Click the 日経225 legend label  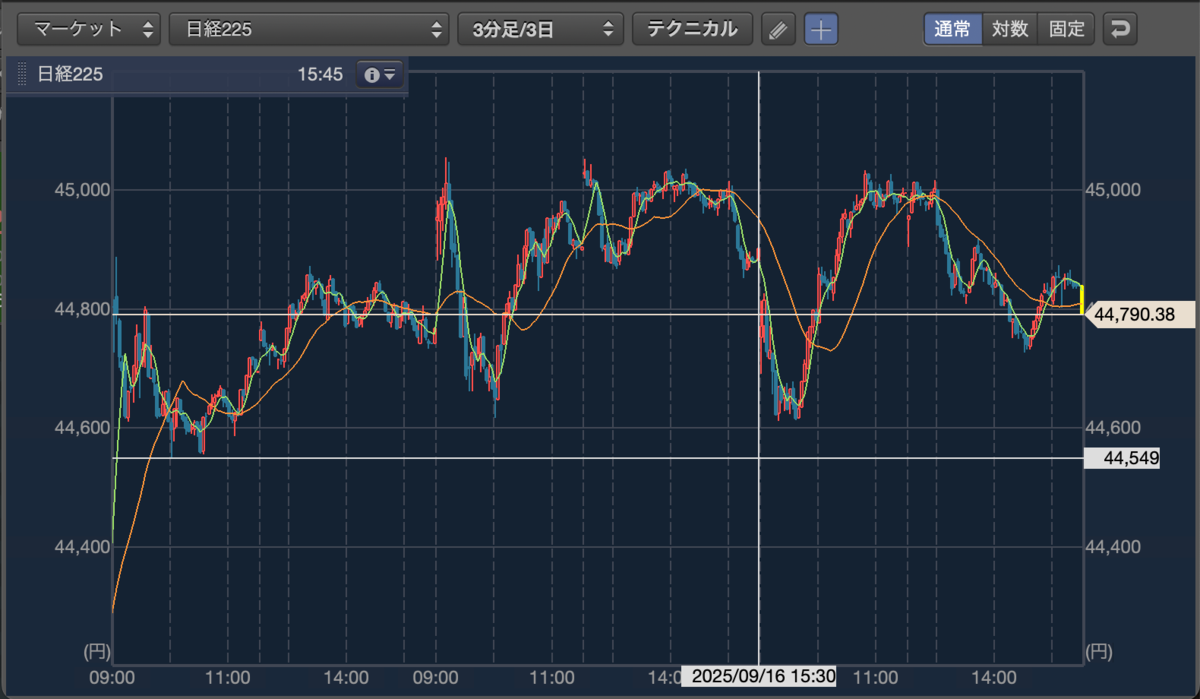tap(70, 74)
